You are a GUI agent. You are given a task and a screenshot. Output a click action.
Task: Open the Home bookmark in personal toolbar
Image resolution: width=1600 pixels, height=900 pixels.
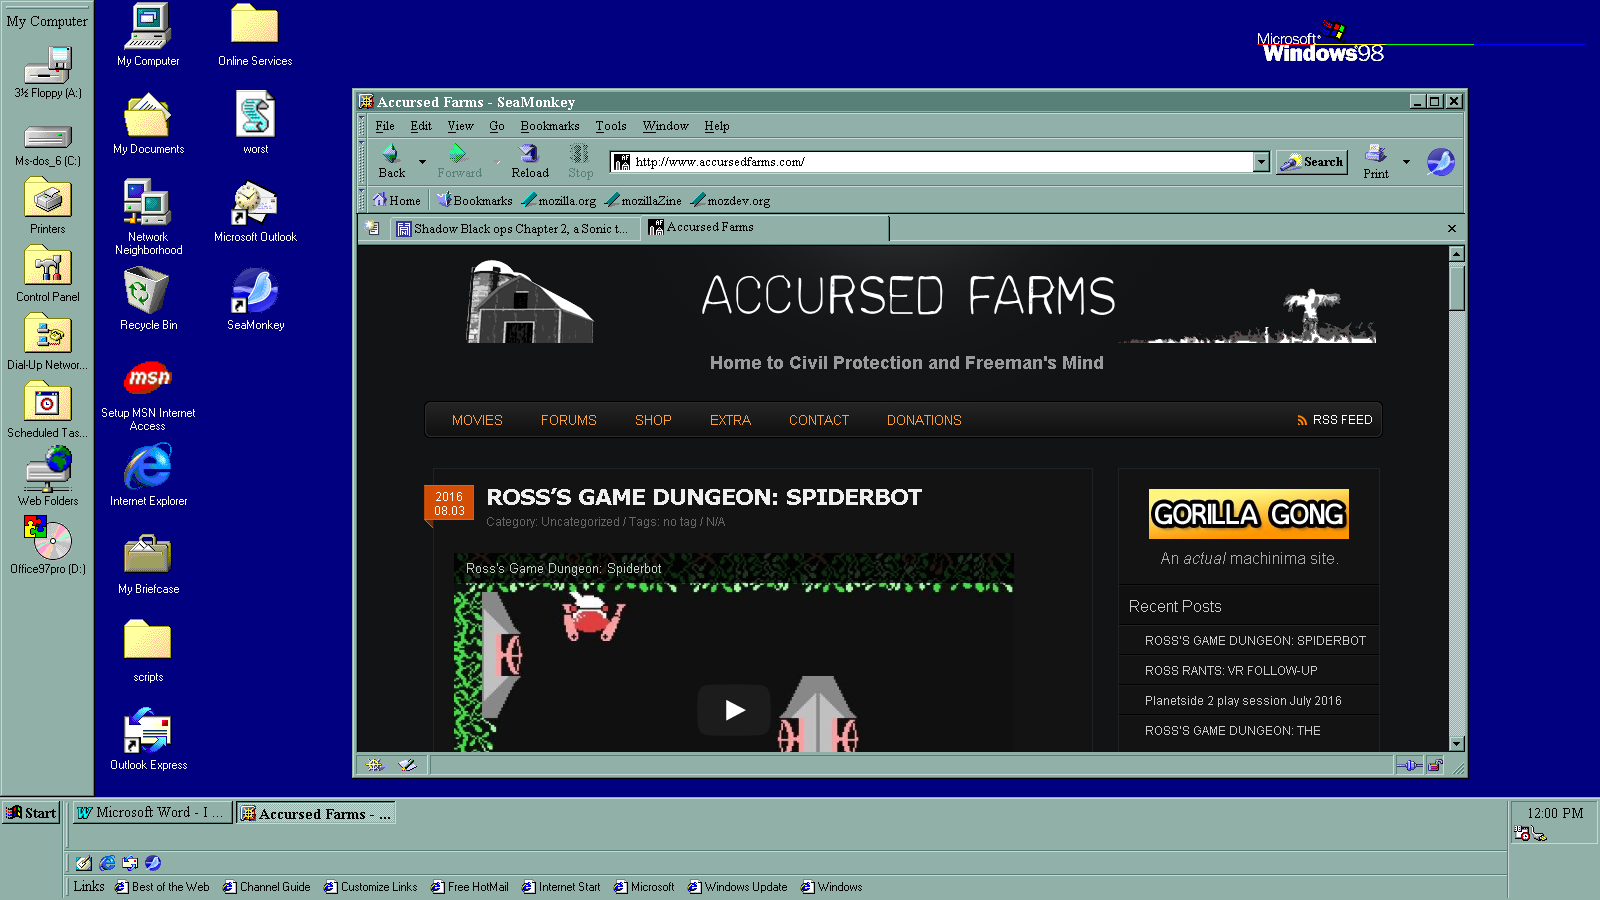[397, 200]
